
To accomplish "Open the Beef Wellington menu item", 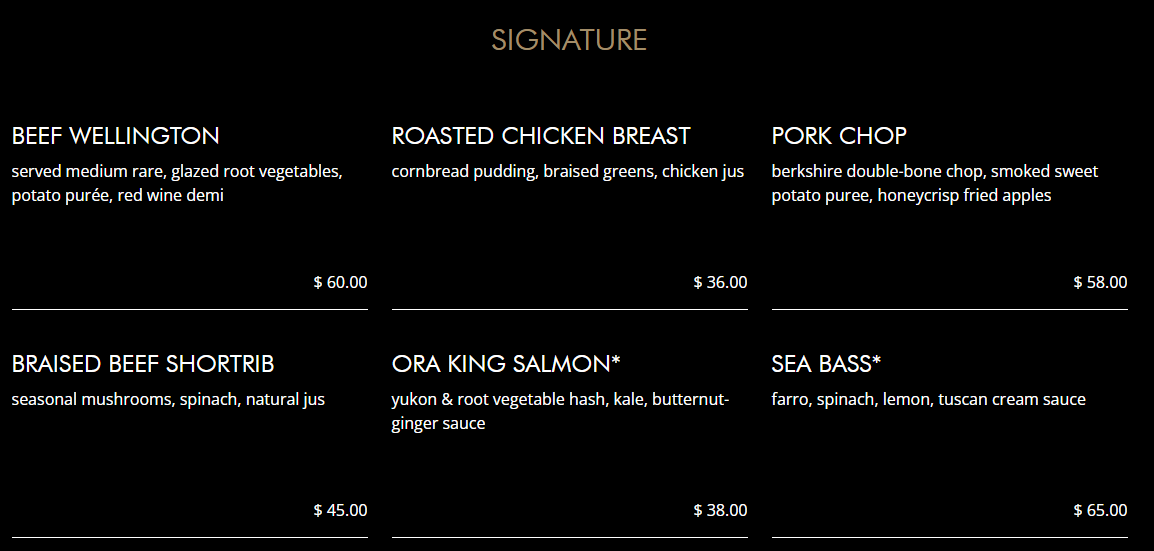I will (116, 136).
